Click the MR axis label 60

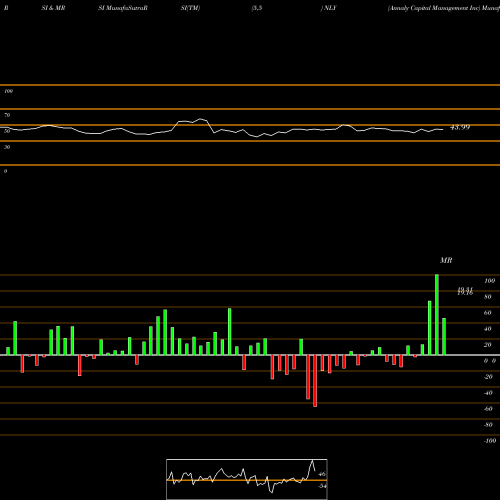tap(487, 313)
